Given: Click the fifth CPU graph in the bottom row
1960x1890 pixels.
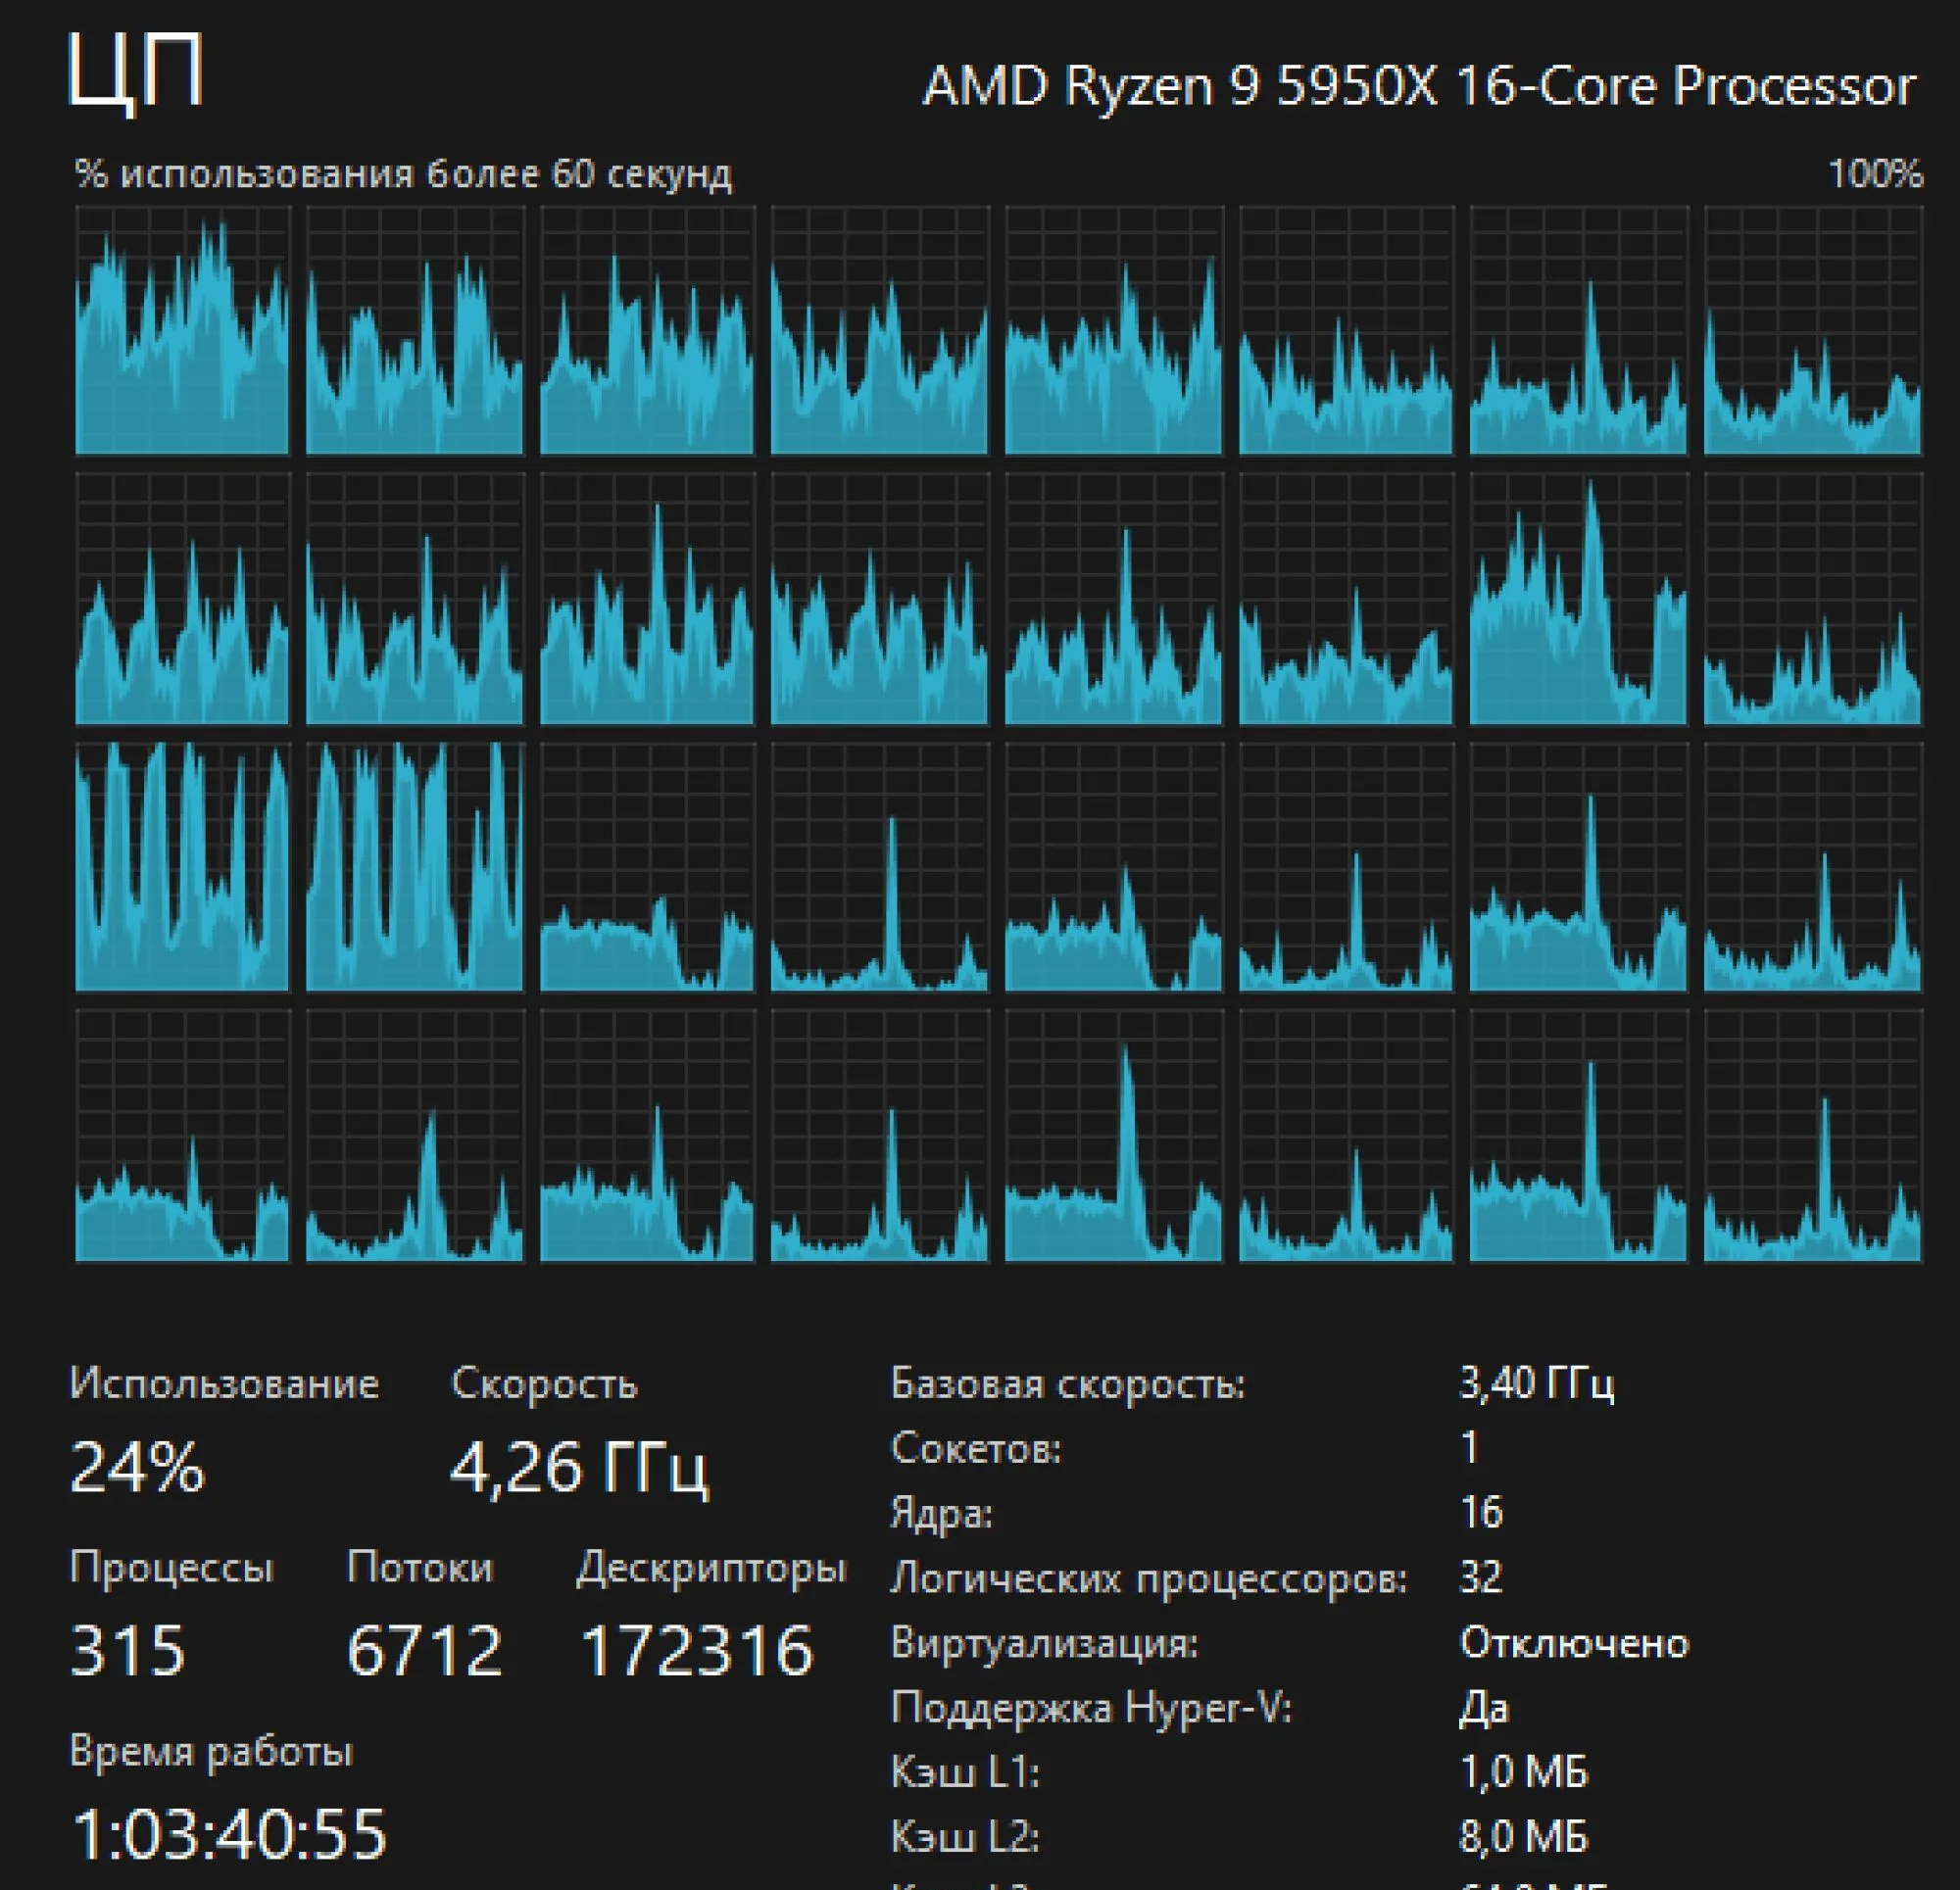Looking at the screenshot, I should (1114, 1135).
